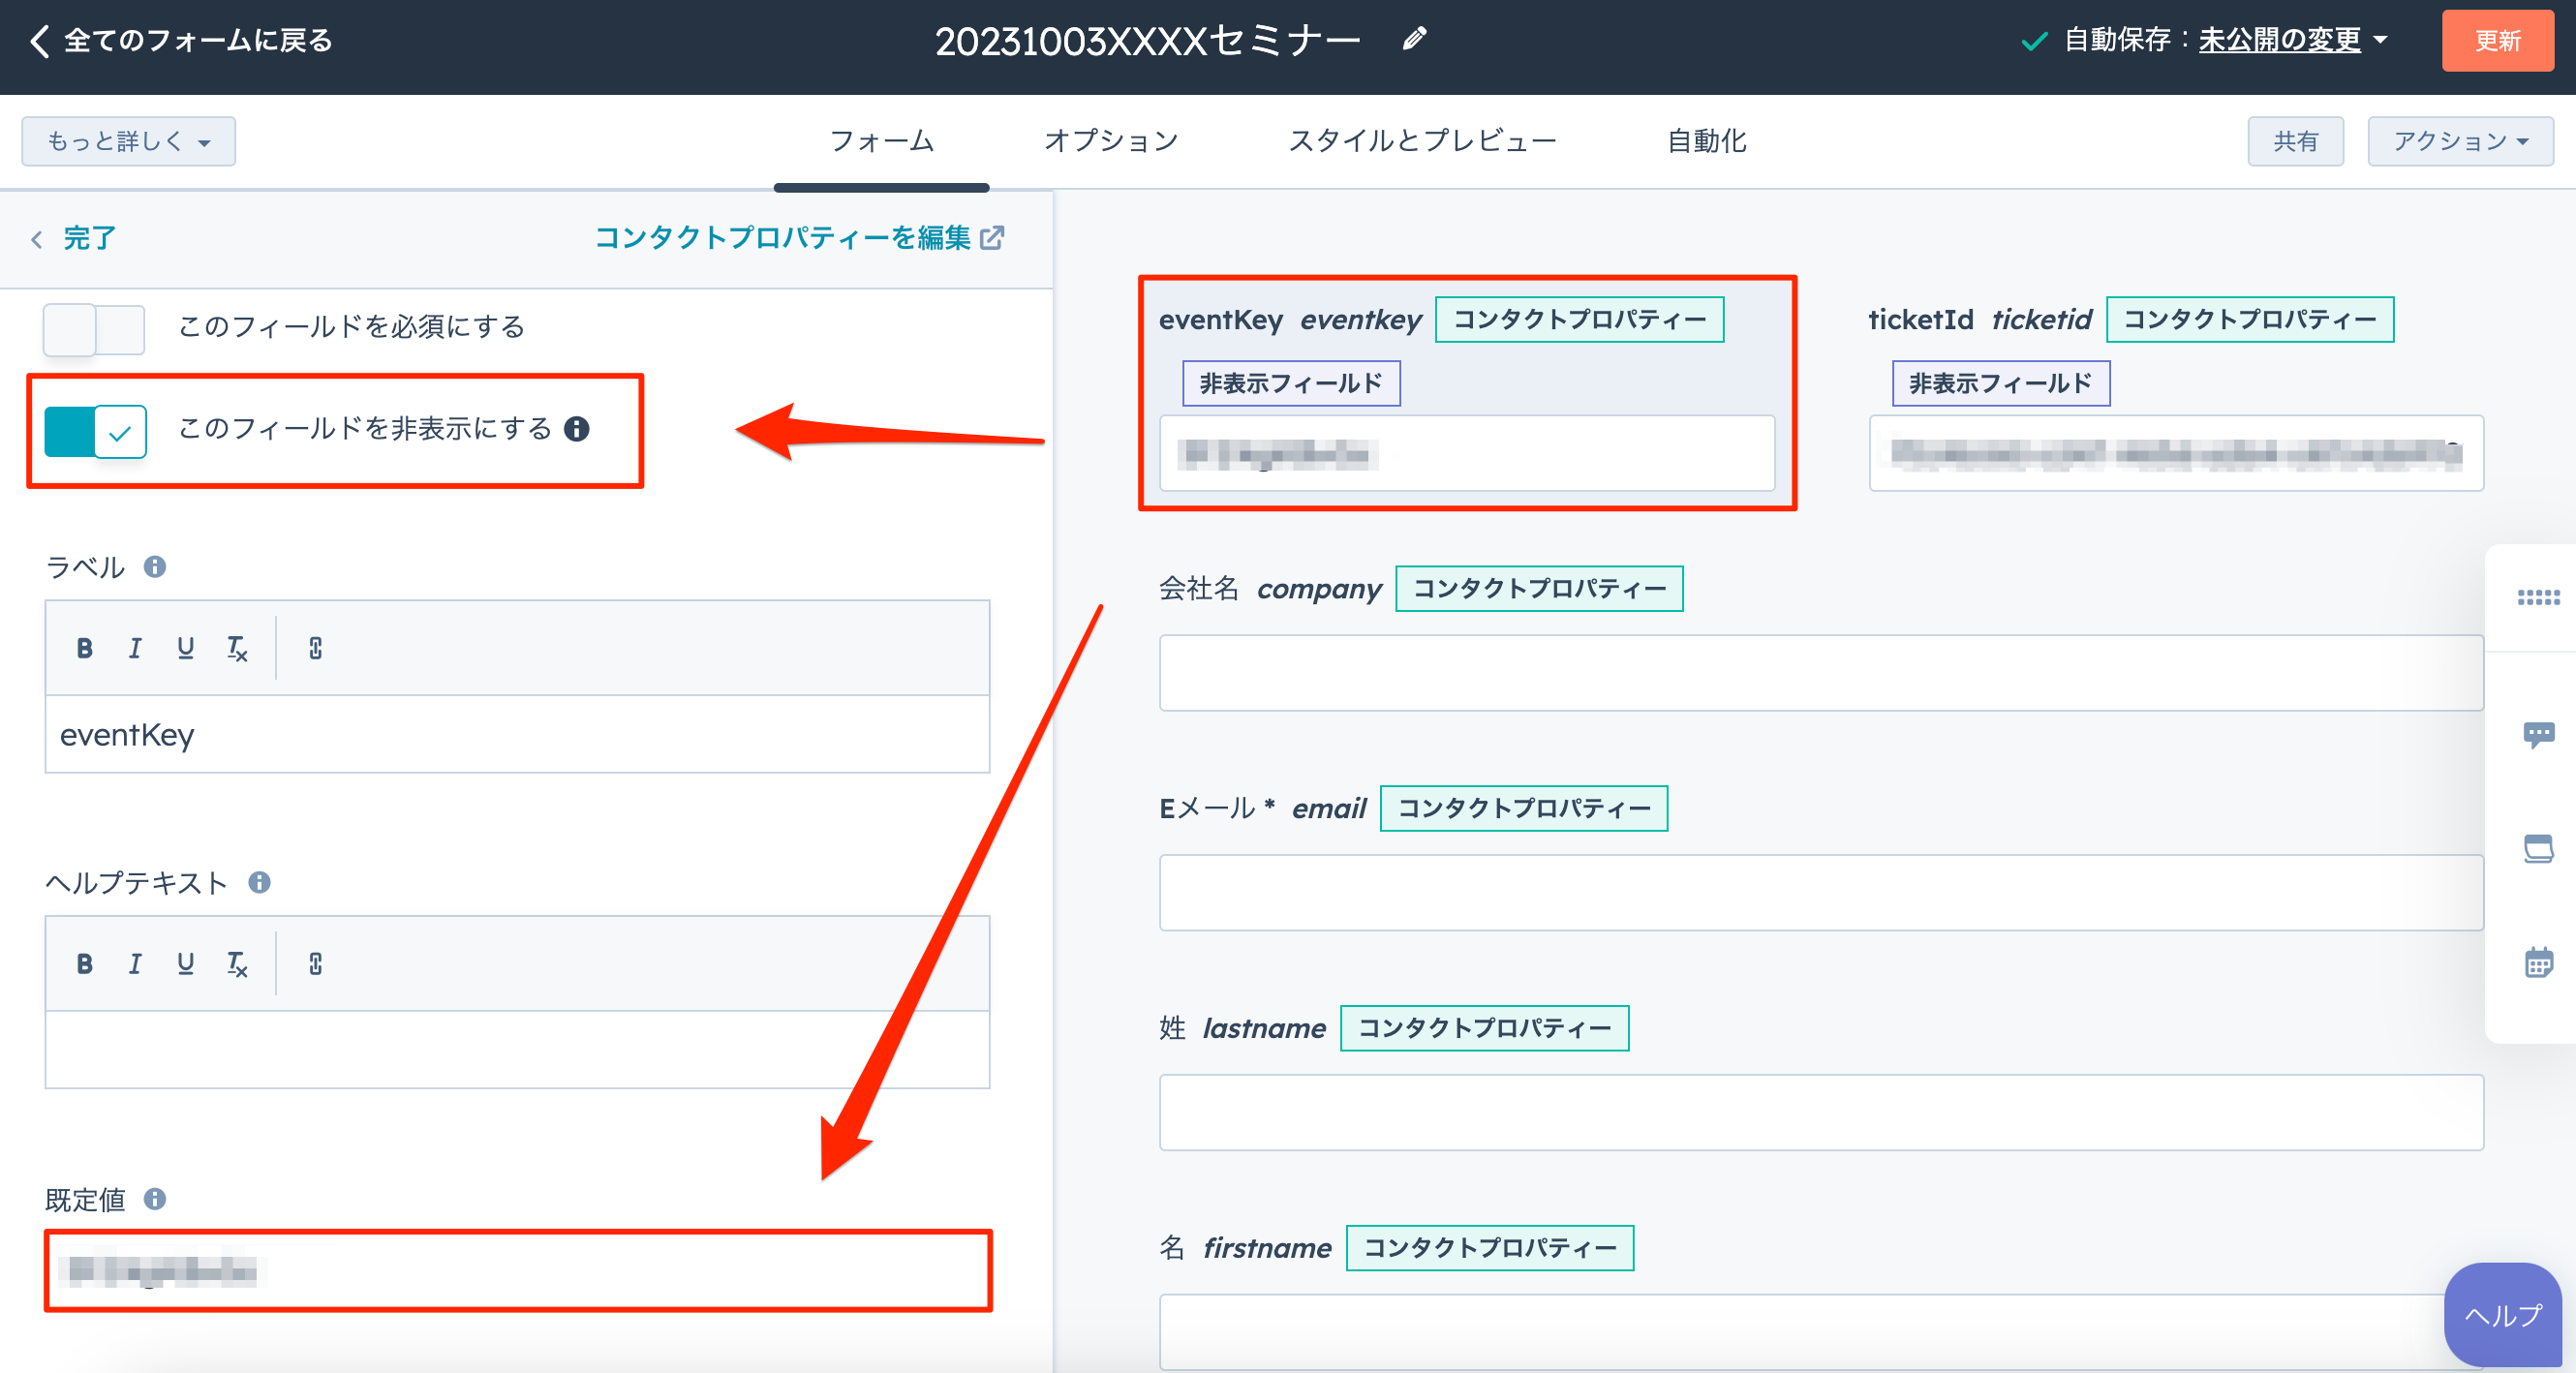Click the ヘルプ button
This screenshot has height=1373, width=2576.
tap(2502, 1314)
